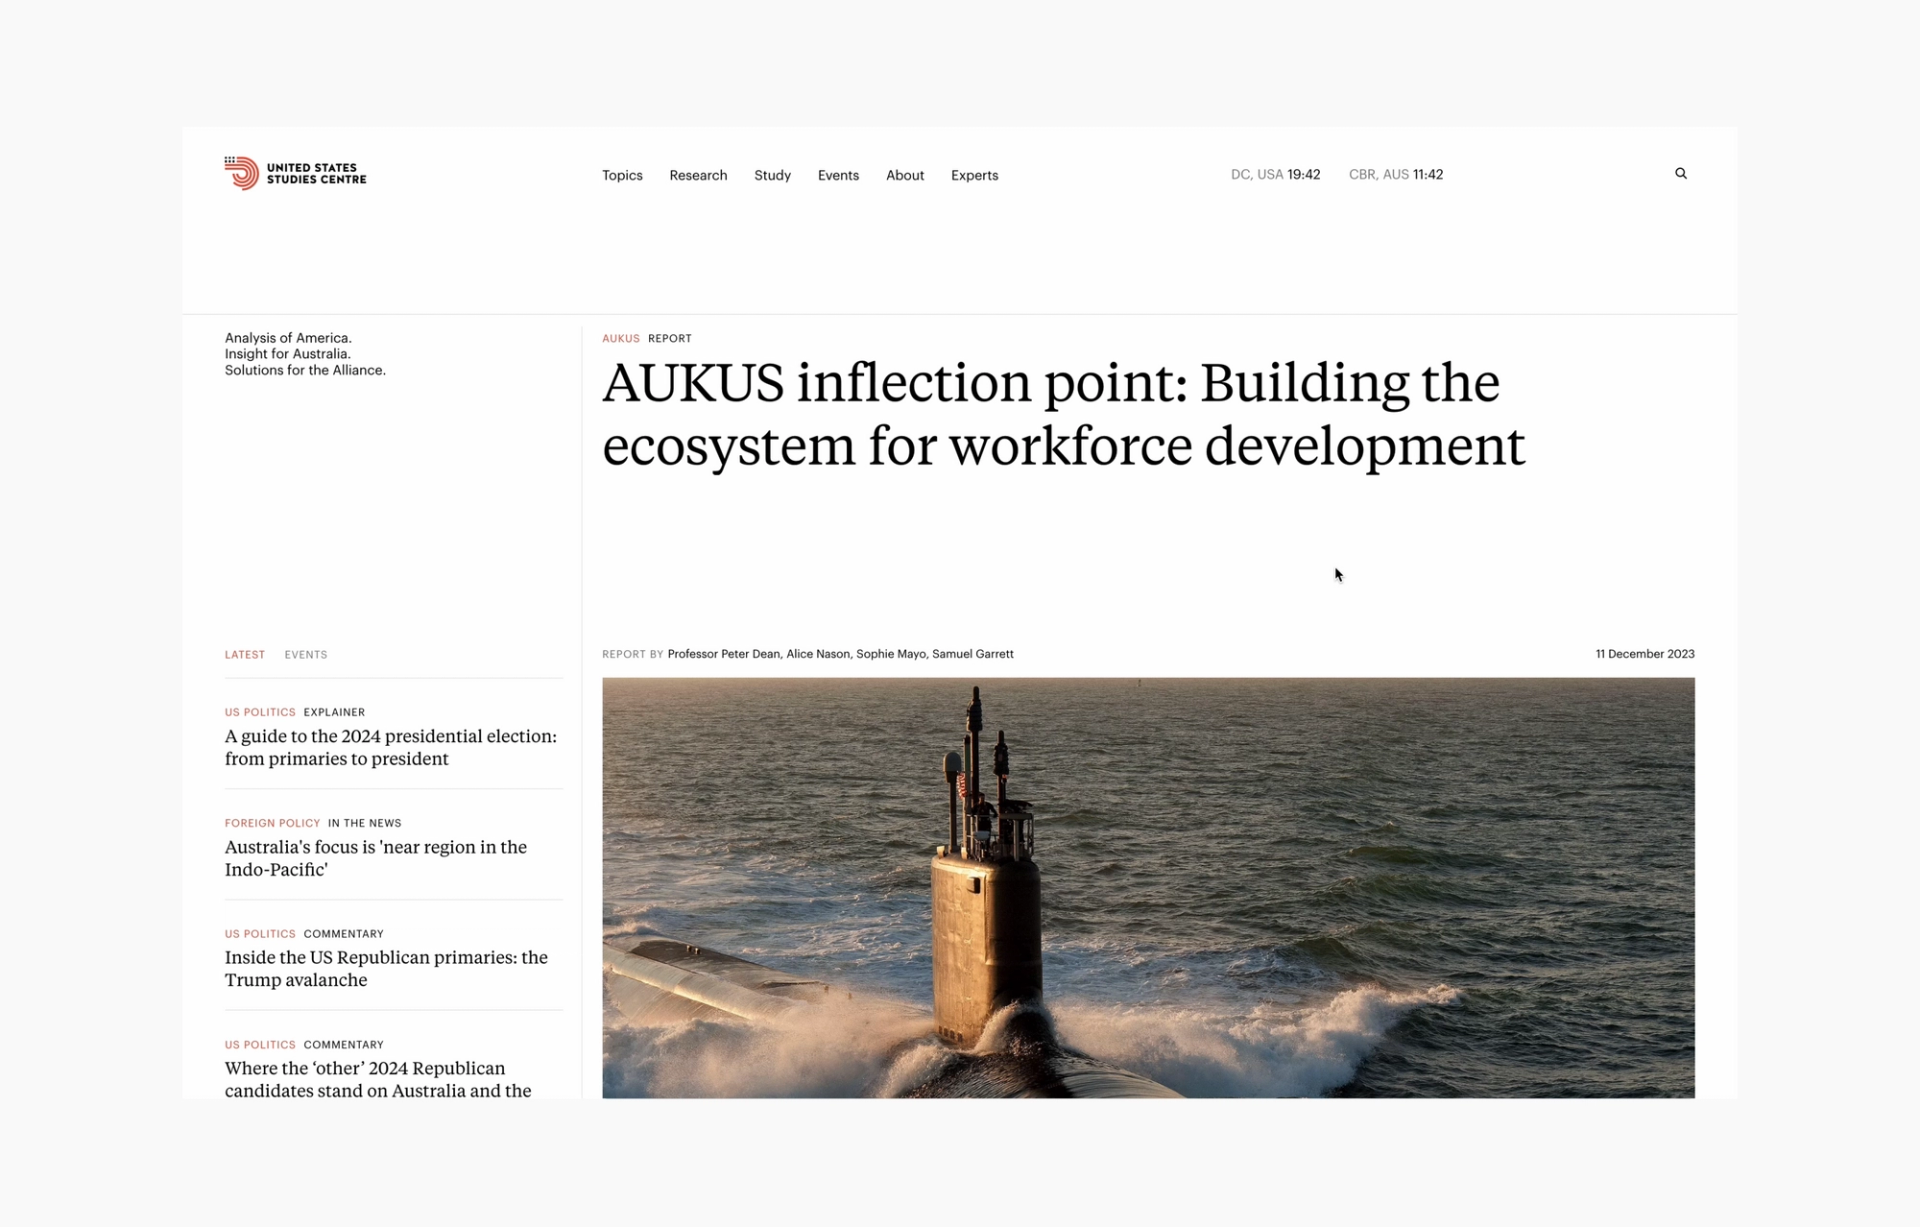Click the United States Studies Centre logo
1920x1227 pixels.
pos(295,173)
